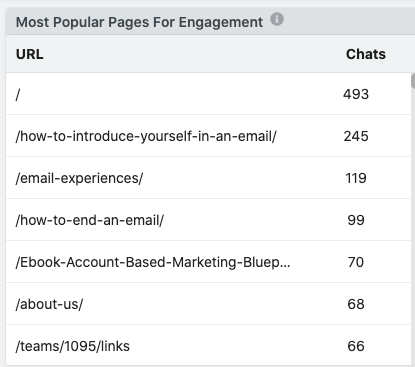Open the /teams/1095/links URL
The width and height of the screenshot is (415, 367).
tap(73, 346)
